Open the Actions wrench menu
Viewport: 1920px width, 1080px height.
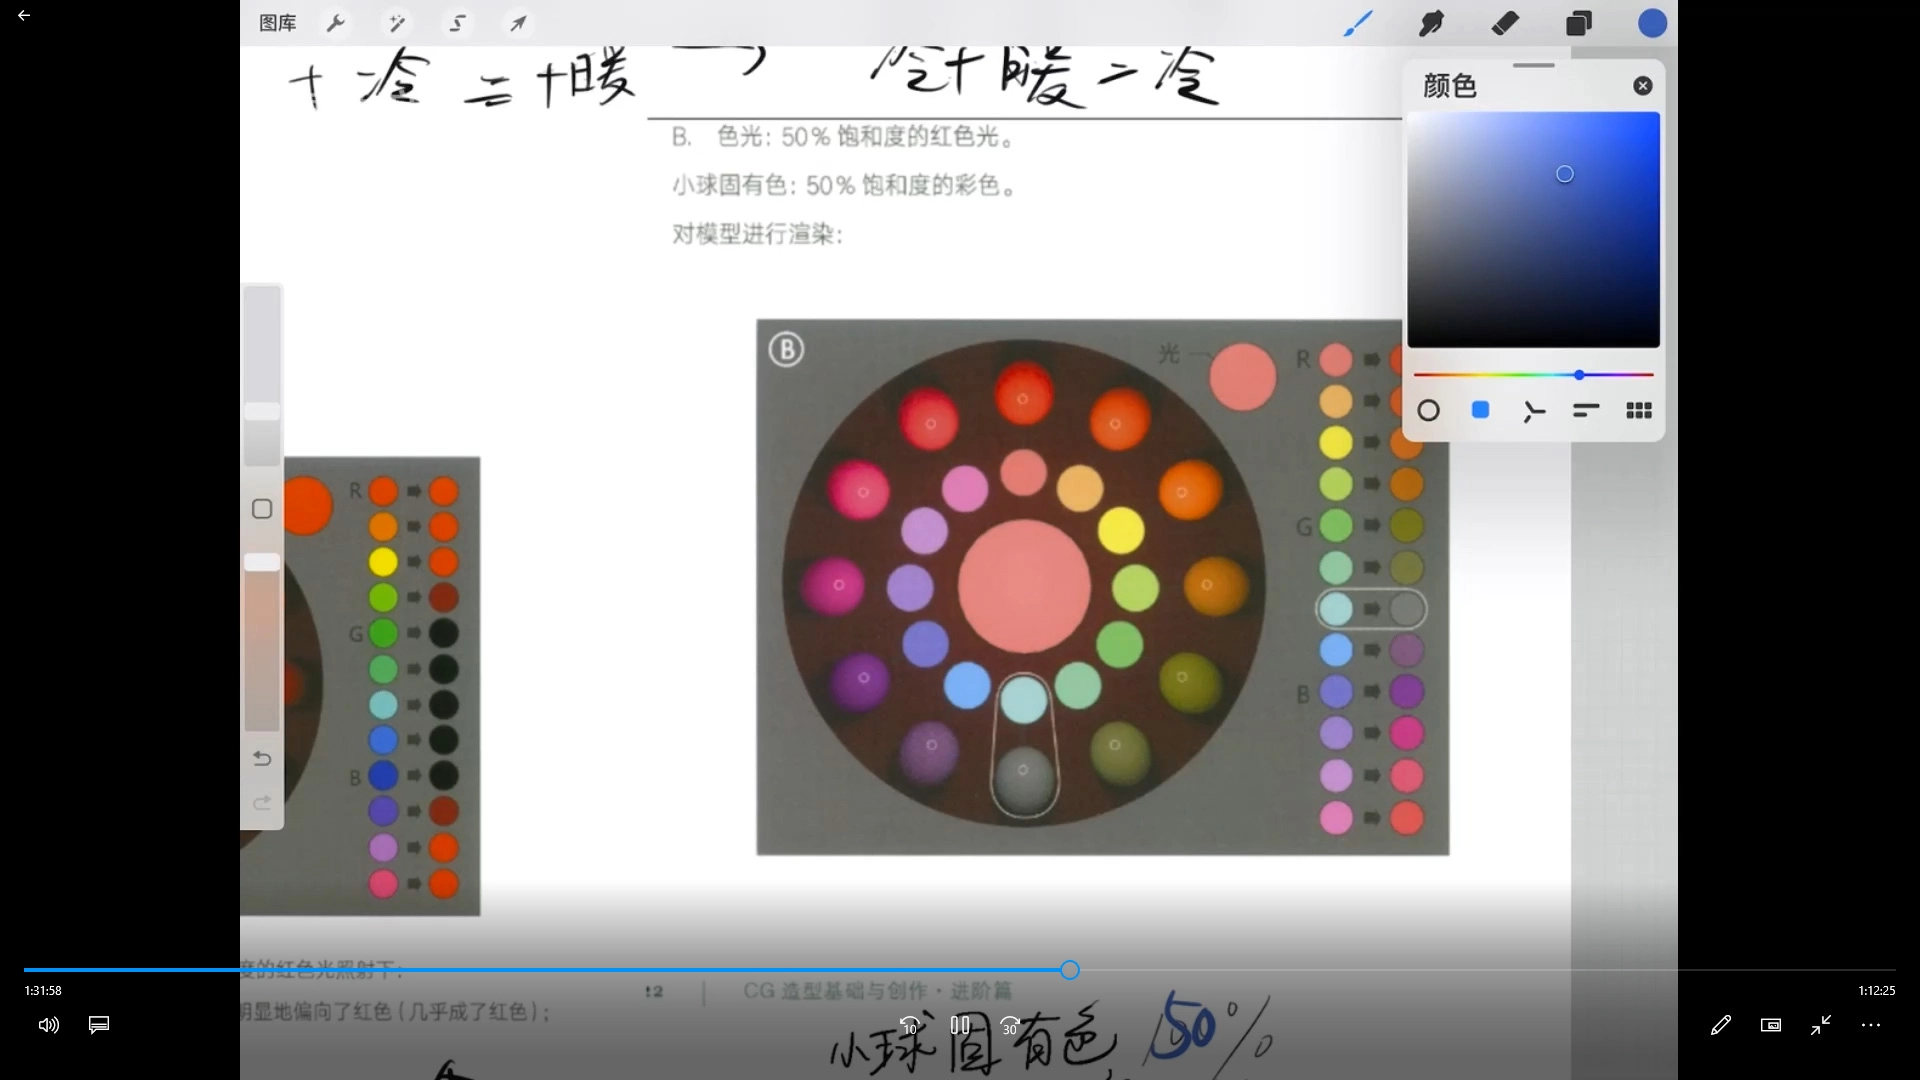coord(336,23)
